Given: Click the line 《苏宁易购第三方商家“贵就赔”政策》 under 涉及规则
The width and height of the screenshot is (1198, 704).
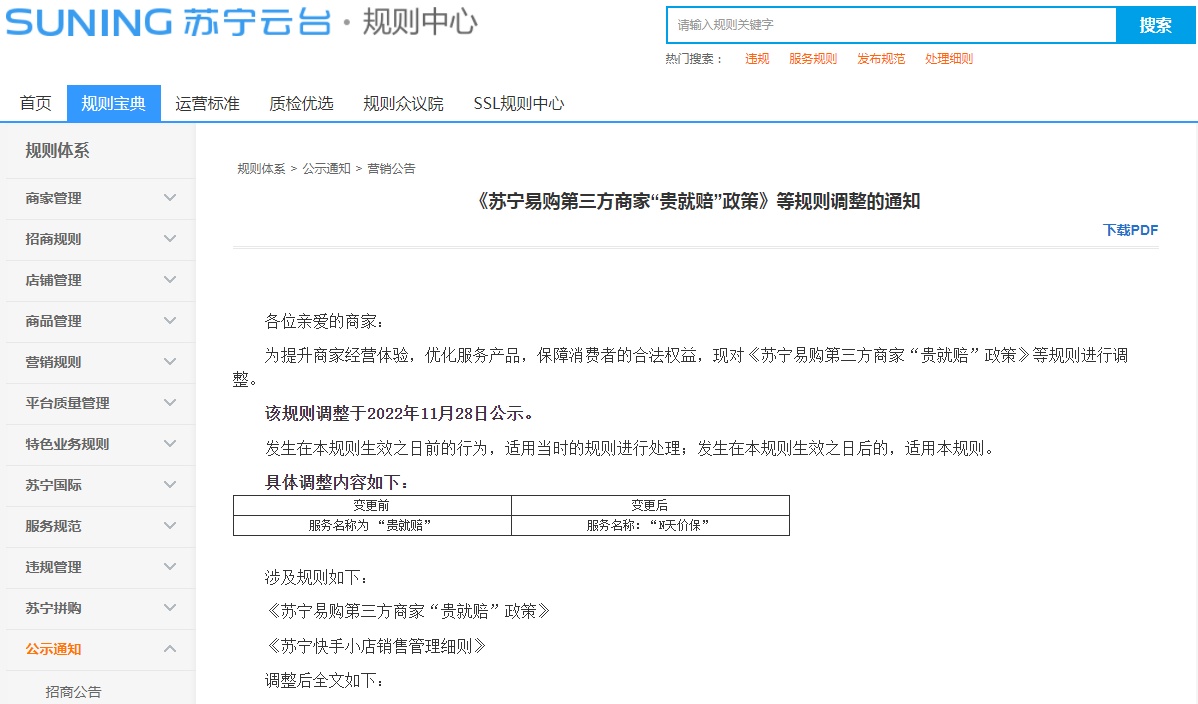Looking at the screenshot, I should point(407,611).
